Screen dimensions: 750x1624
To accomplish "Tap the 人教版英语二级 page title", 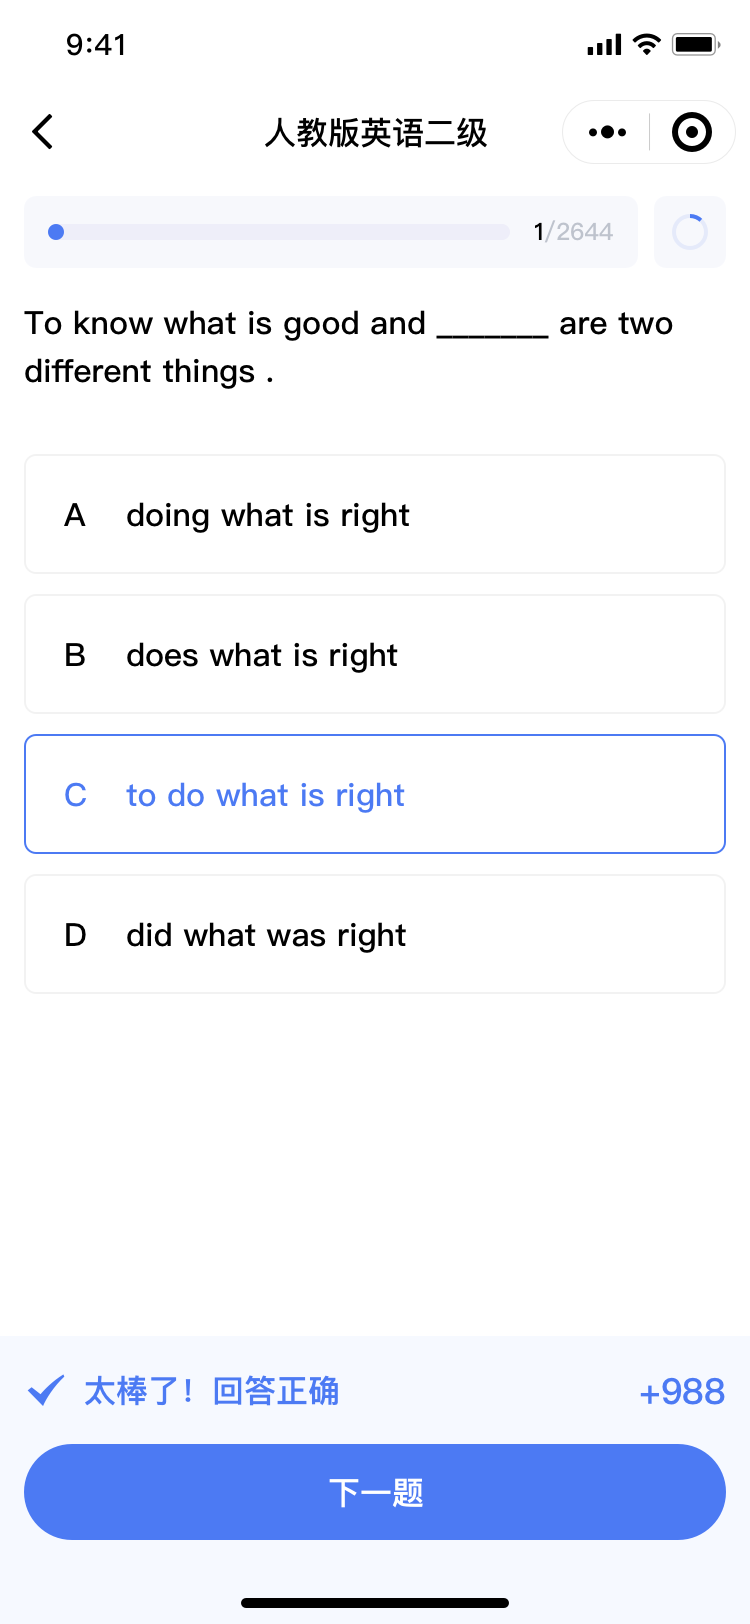I will tap(376, 132).
